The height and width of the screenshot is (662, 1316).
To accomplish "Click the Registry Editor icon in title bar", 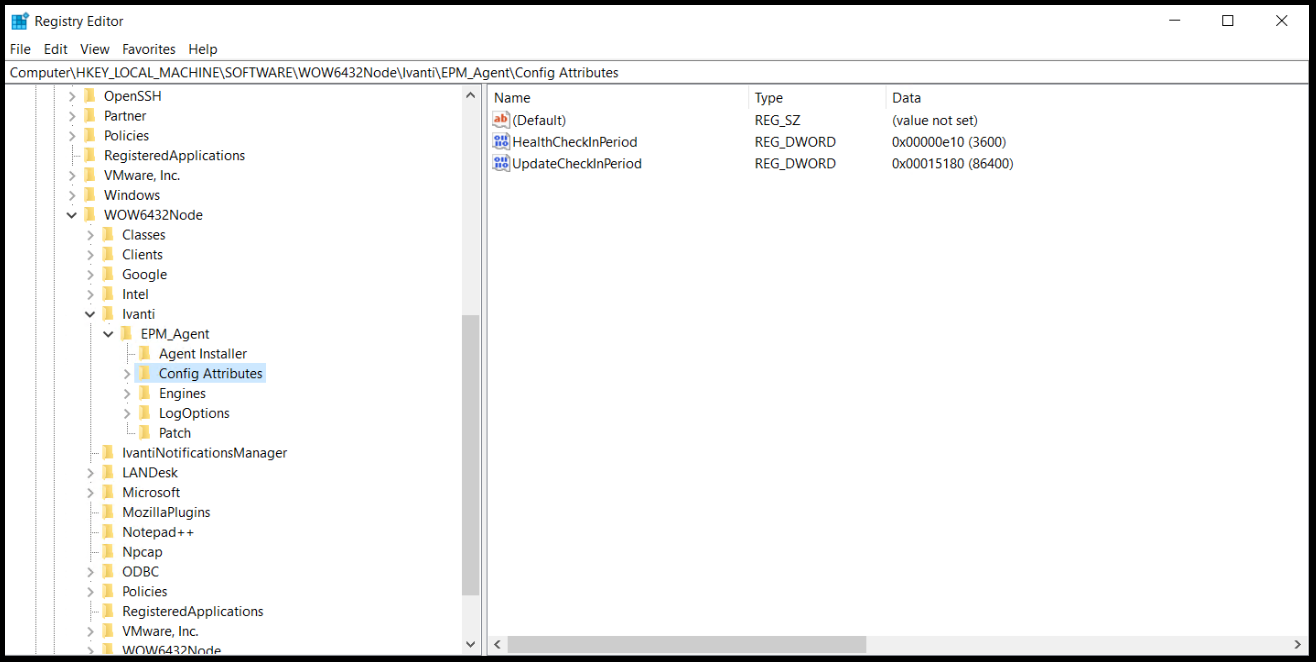I will [19, 20].
